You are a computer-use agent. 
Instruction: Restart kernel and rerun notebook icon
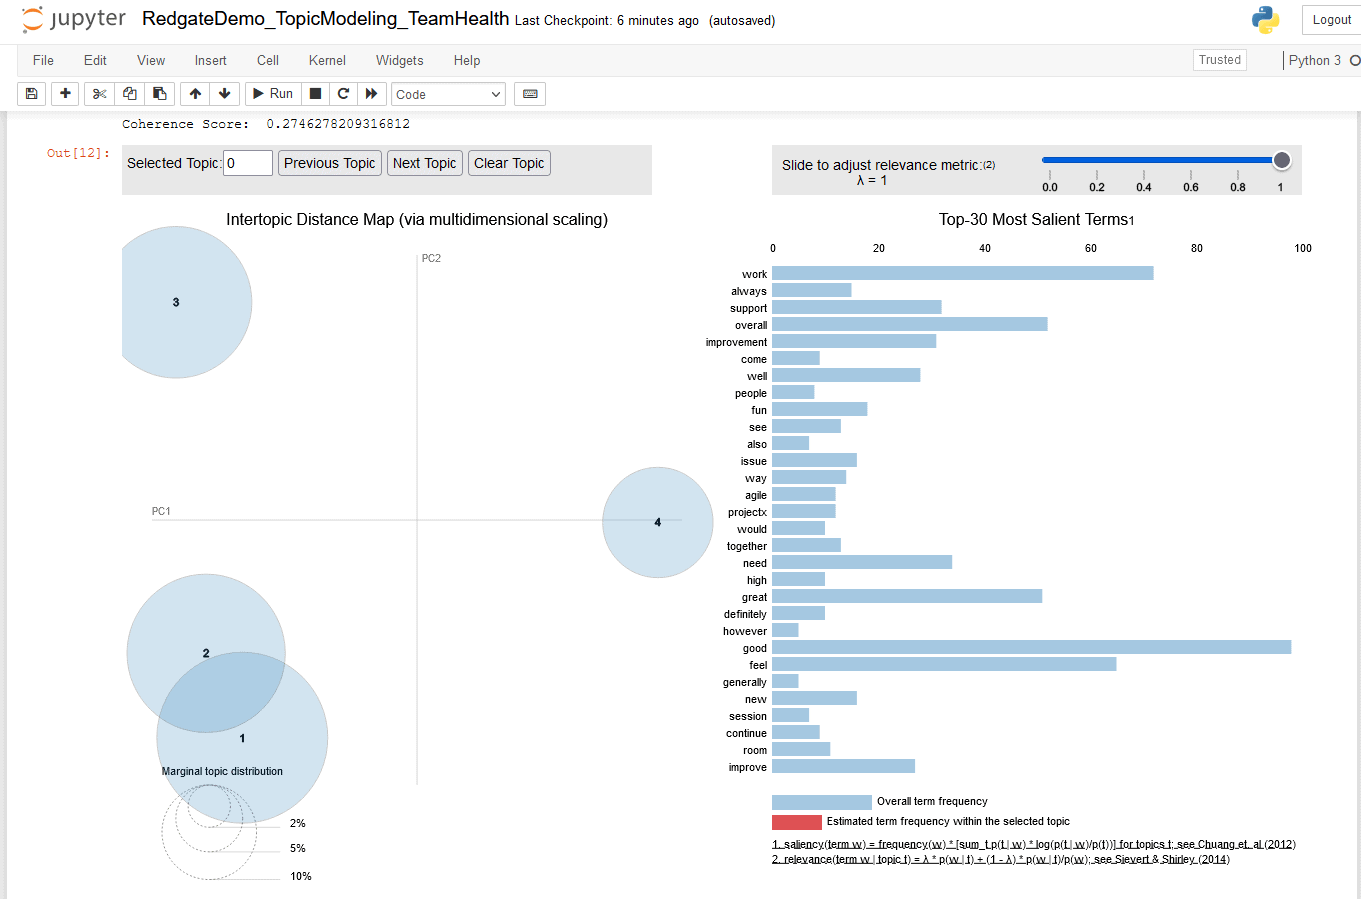[x=371, y=94]
